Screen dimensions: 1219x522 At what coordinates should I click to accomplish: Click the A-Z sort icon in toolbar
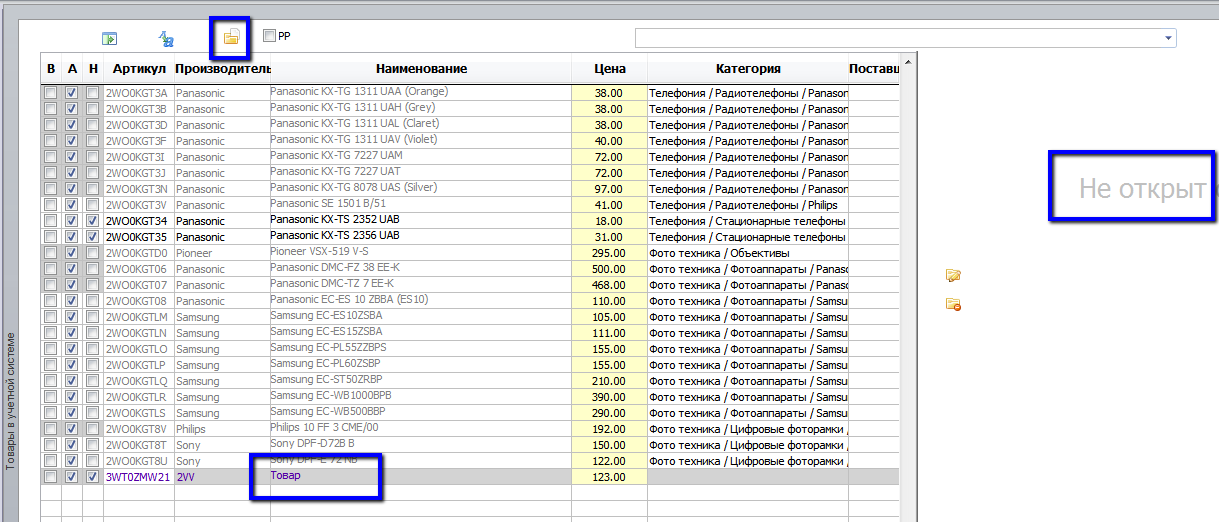167,39
